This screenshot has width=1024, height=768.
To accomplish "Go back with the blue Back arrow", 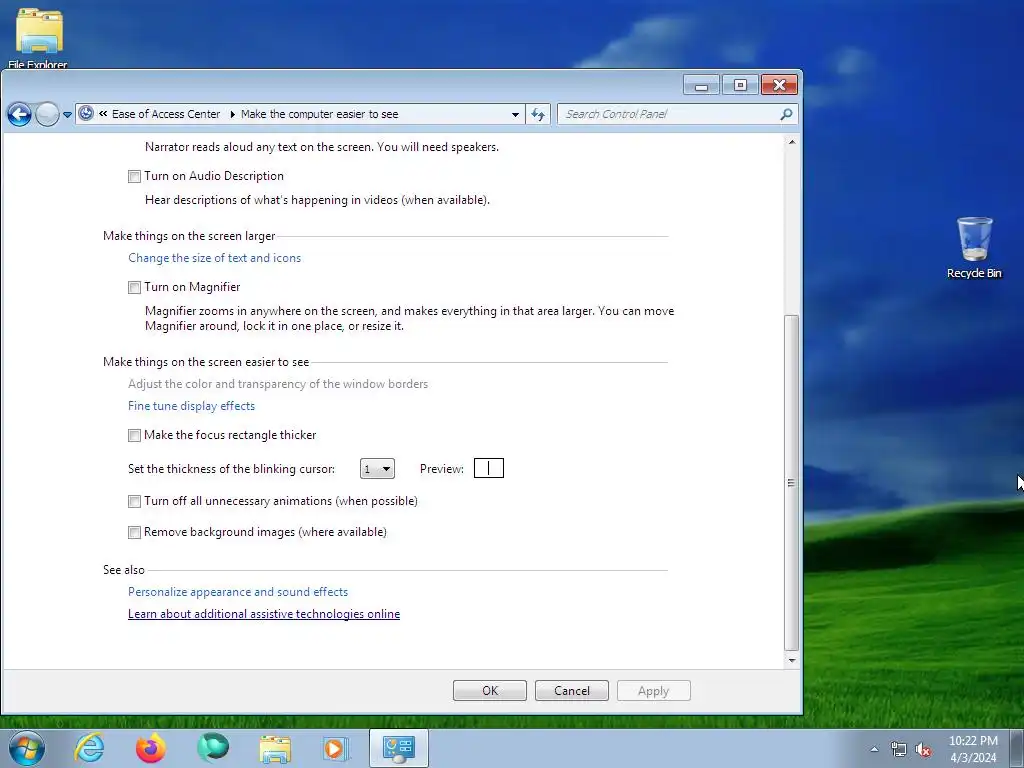I will click(20, 115).
